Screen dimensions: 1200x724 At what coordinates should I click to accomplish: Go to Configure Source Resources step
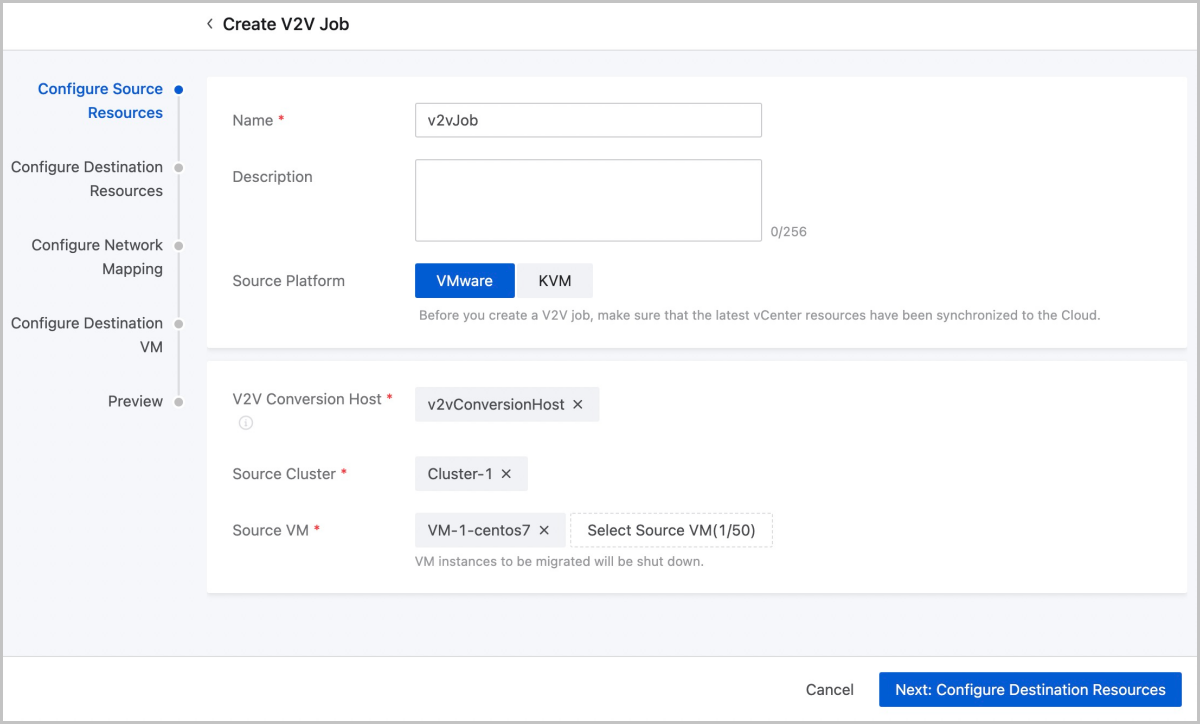(x=100, y=101)
